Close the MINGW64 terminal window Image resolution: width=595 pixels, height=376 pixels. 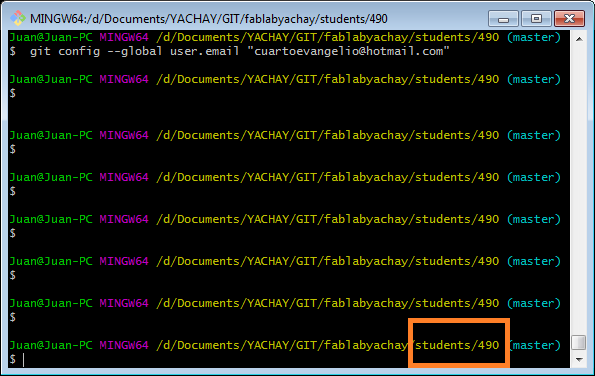(x=569, y=19)
